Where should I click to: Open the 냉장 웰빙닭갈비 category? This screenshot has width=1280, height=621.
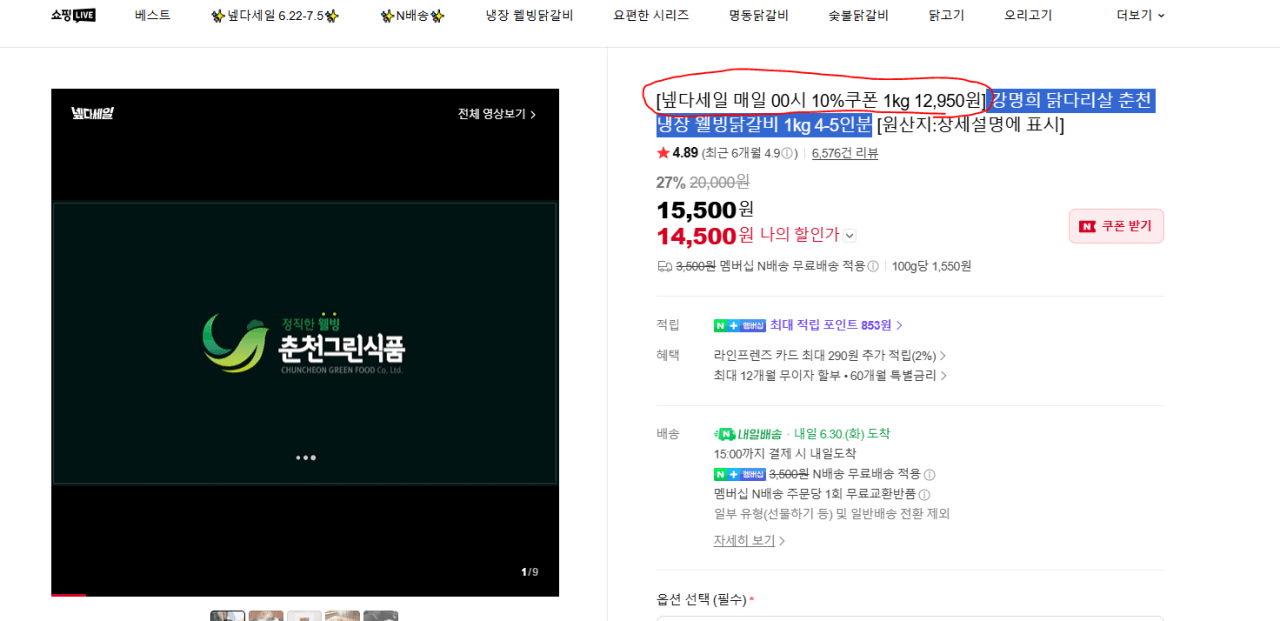[x=529, y=15]
